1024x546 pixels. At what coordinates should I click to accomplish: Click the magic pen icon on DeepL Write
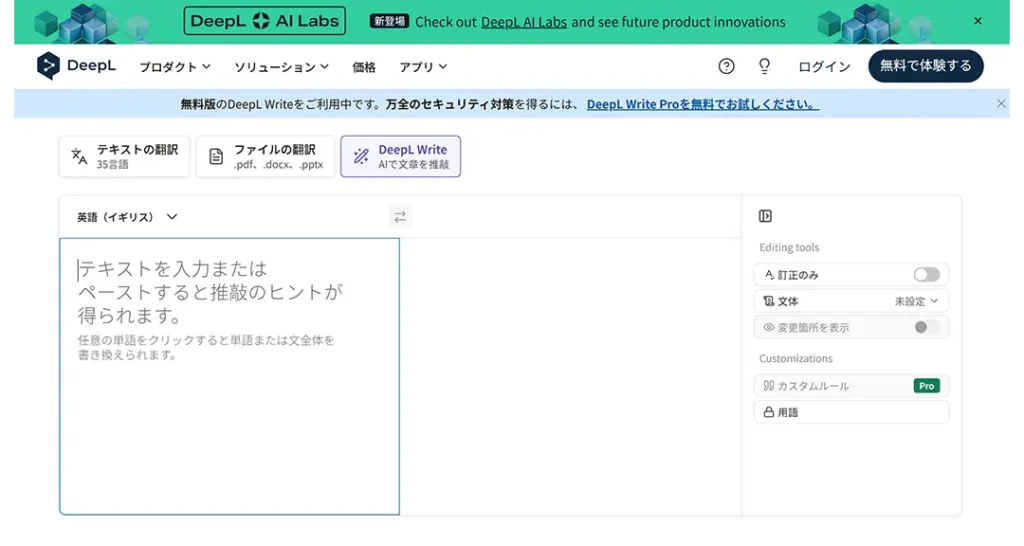[x=360, y=156]
